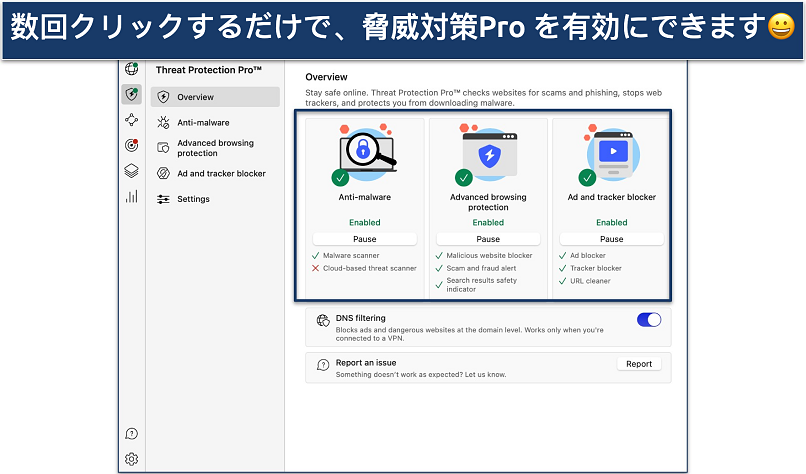The image size is (806, 474).
Task: Click the Tracker blocker text
Action: pos(596,268)
